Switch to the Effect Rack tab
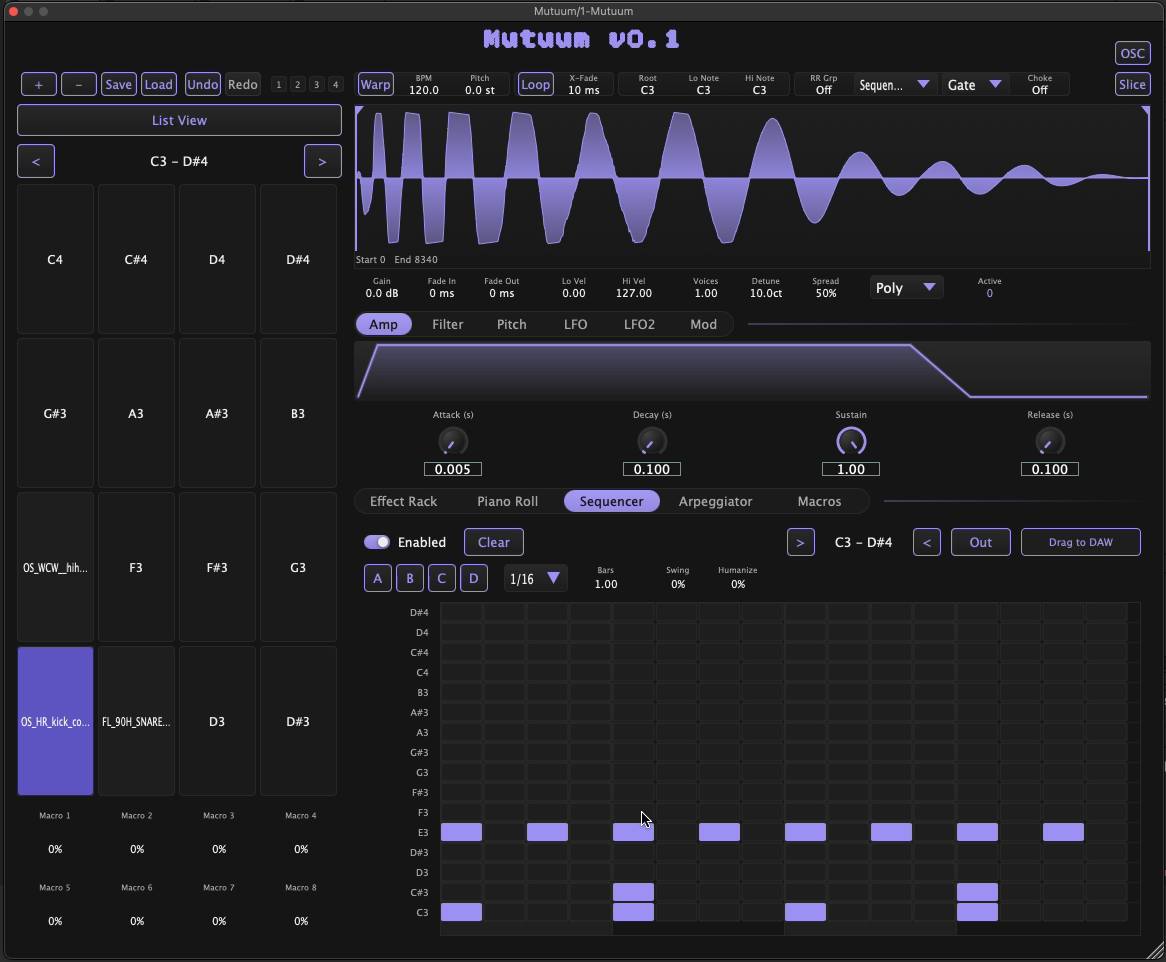The height and width of the screenshot is (962, 1166). click(x=404, y=501)
